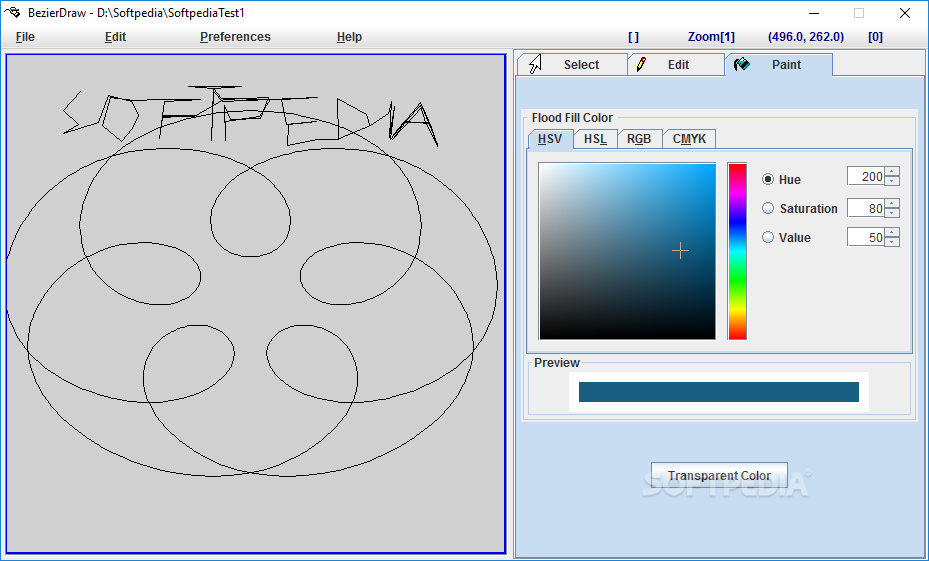Select the Value radio button
This screenshot has height=561, width=929.
tap(768, 237)
